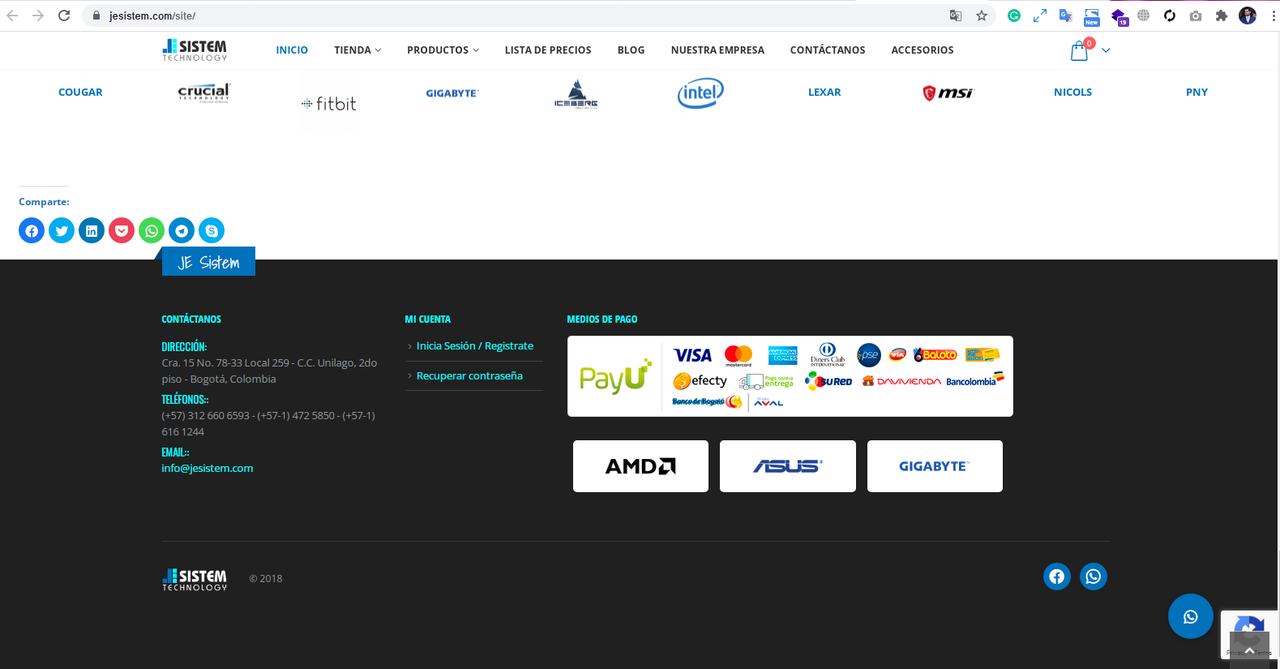This screenshot has height=669, width=1280.
Task: Click the ASUS logo card
Action: point(788,466)
